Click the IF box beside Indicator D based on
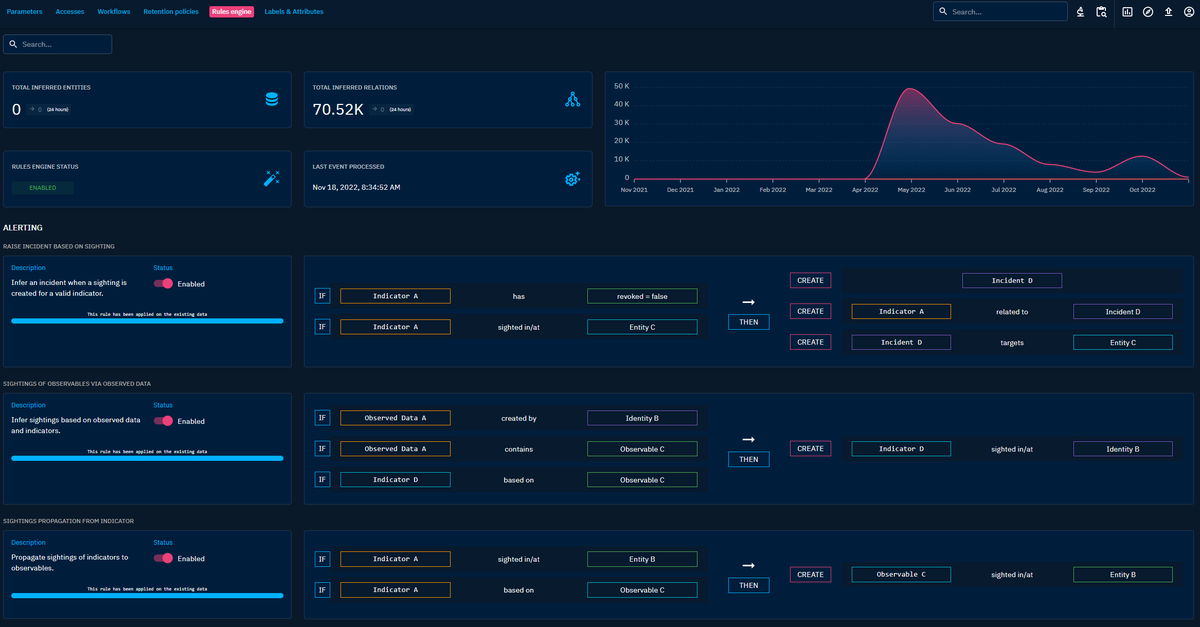Viewport: 1200px width, 627px height. point(322,479)
